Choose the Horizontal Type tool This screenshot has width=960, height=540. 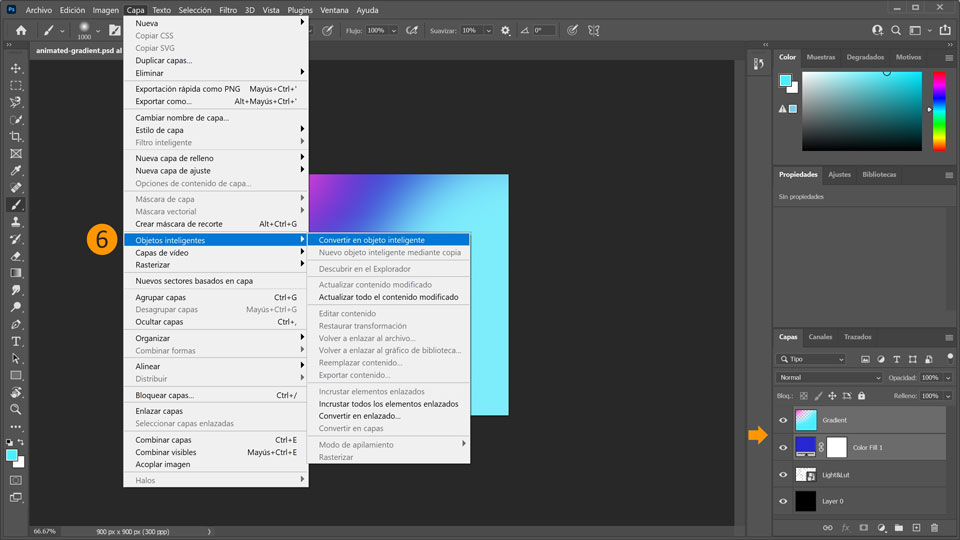pyautogui.click(x=16, y=341)
